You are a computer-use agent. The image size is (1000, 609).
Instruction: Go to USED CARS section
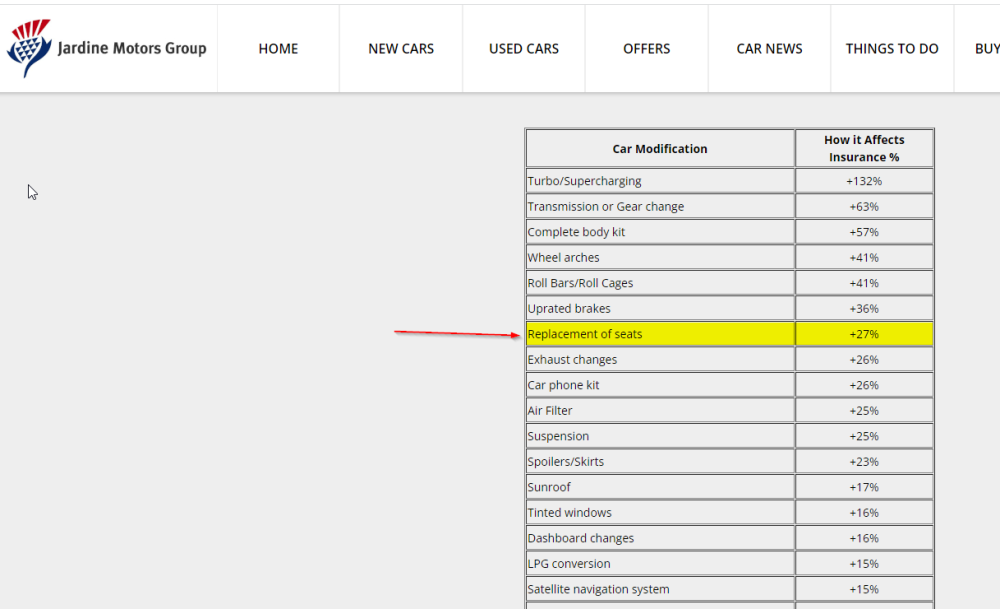524,48
